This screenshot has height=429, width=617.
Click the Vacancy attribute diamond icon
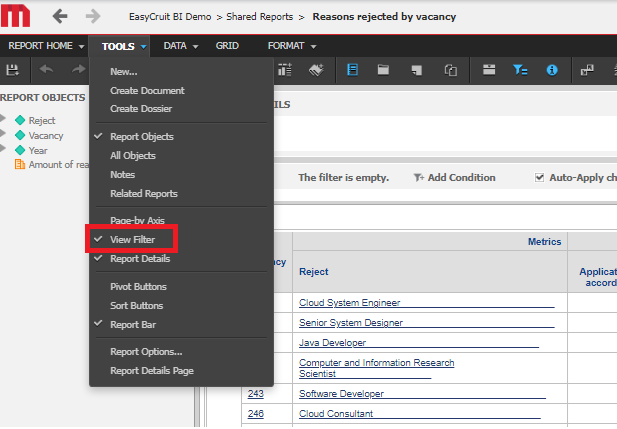pyautogui.click(x=20, y=135)
